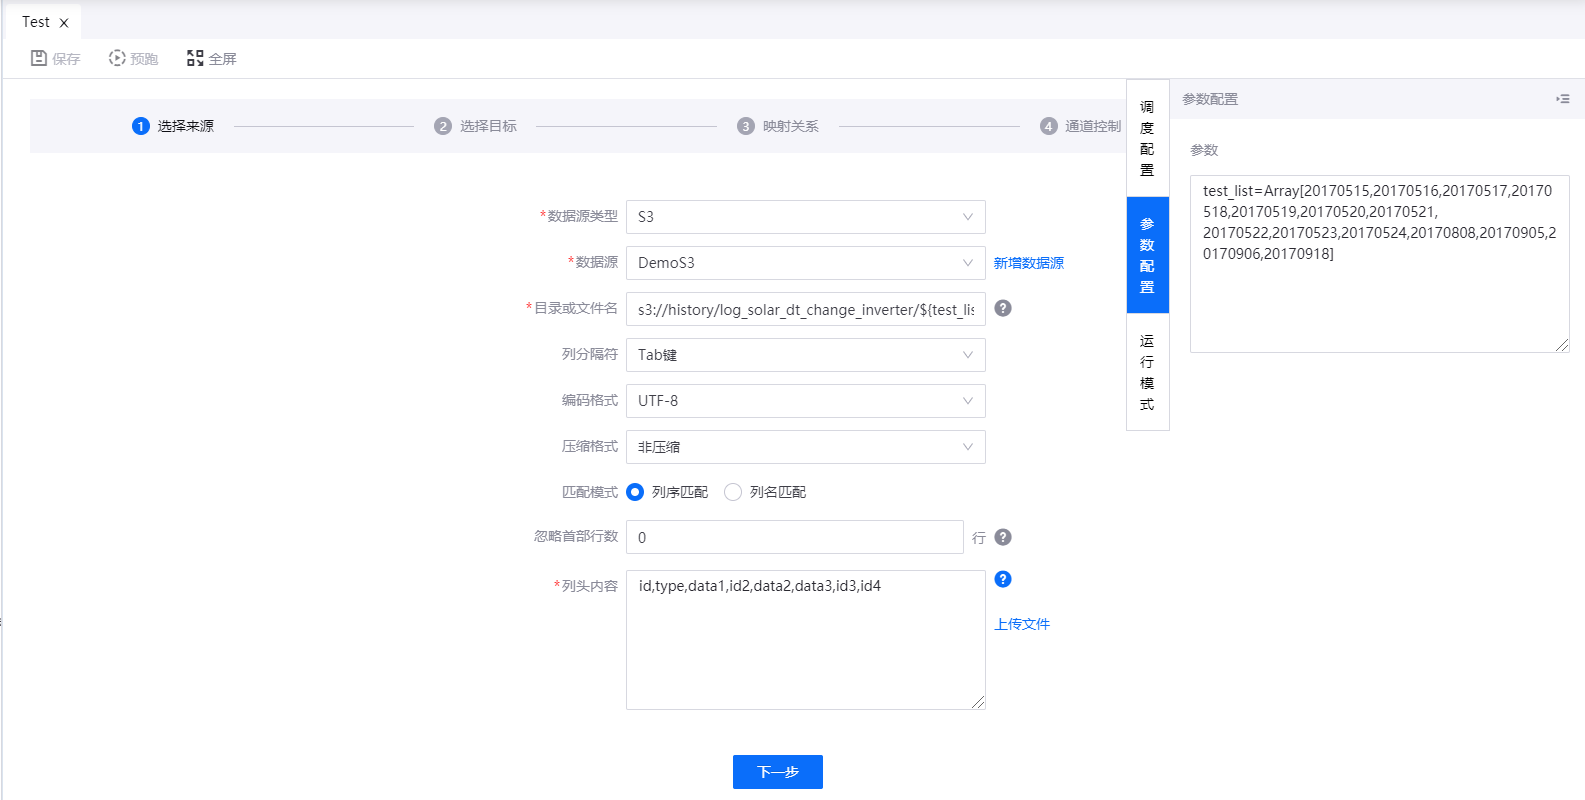Open 编码格式 dropdown showing UTF-8
The image size is (1585, 800).
[806, 401]
